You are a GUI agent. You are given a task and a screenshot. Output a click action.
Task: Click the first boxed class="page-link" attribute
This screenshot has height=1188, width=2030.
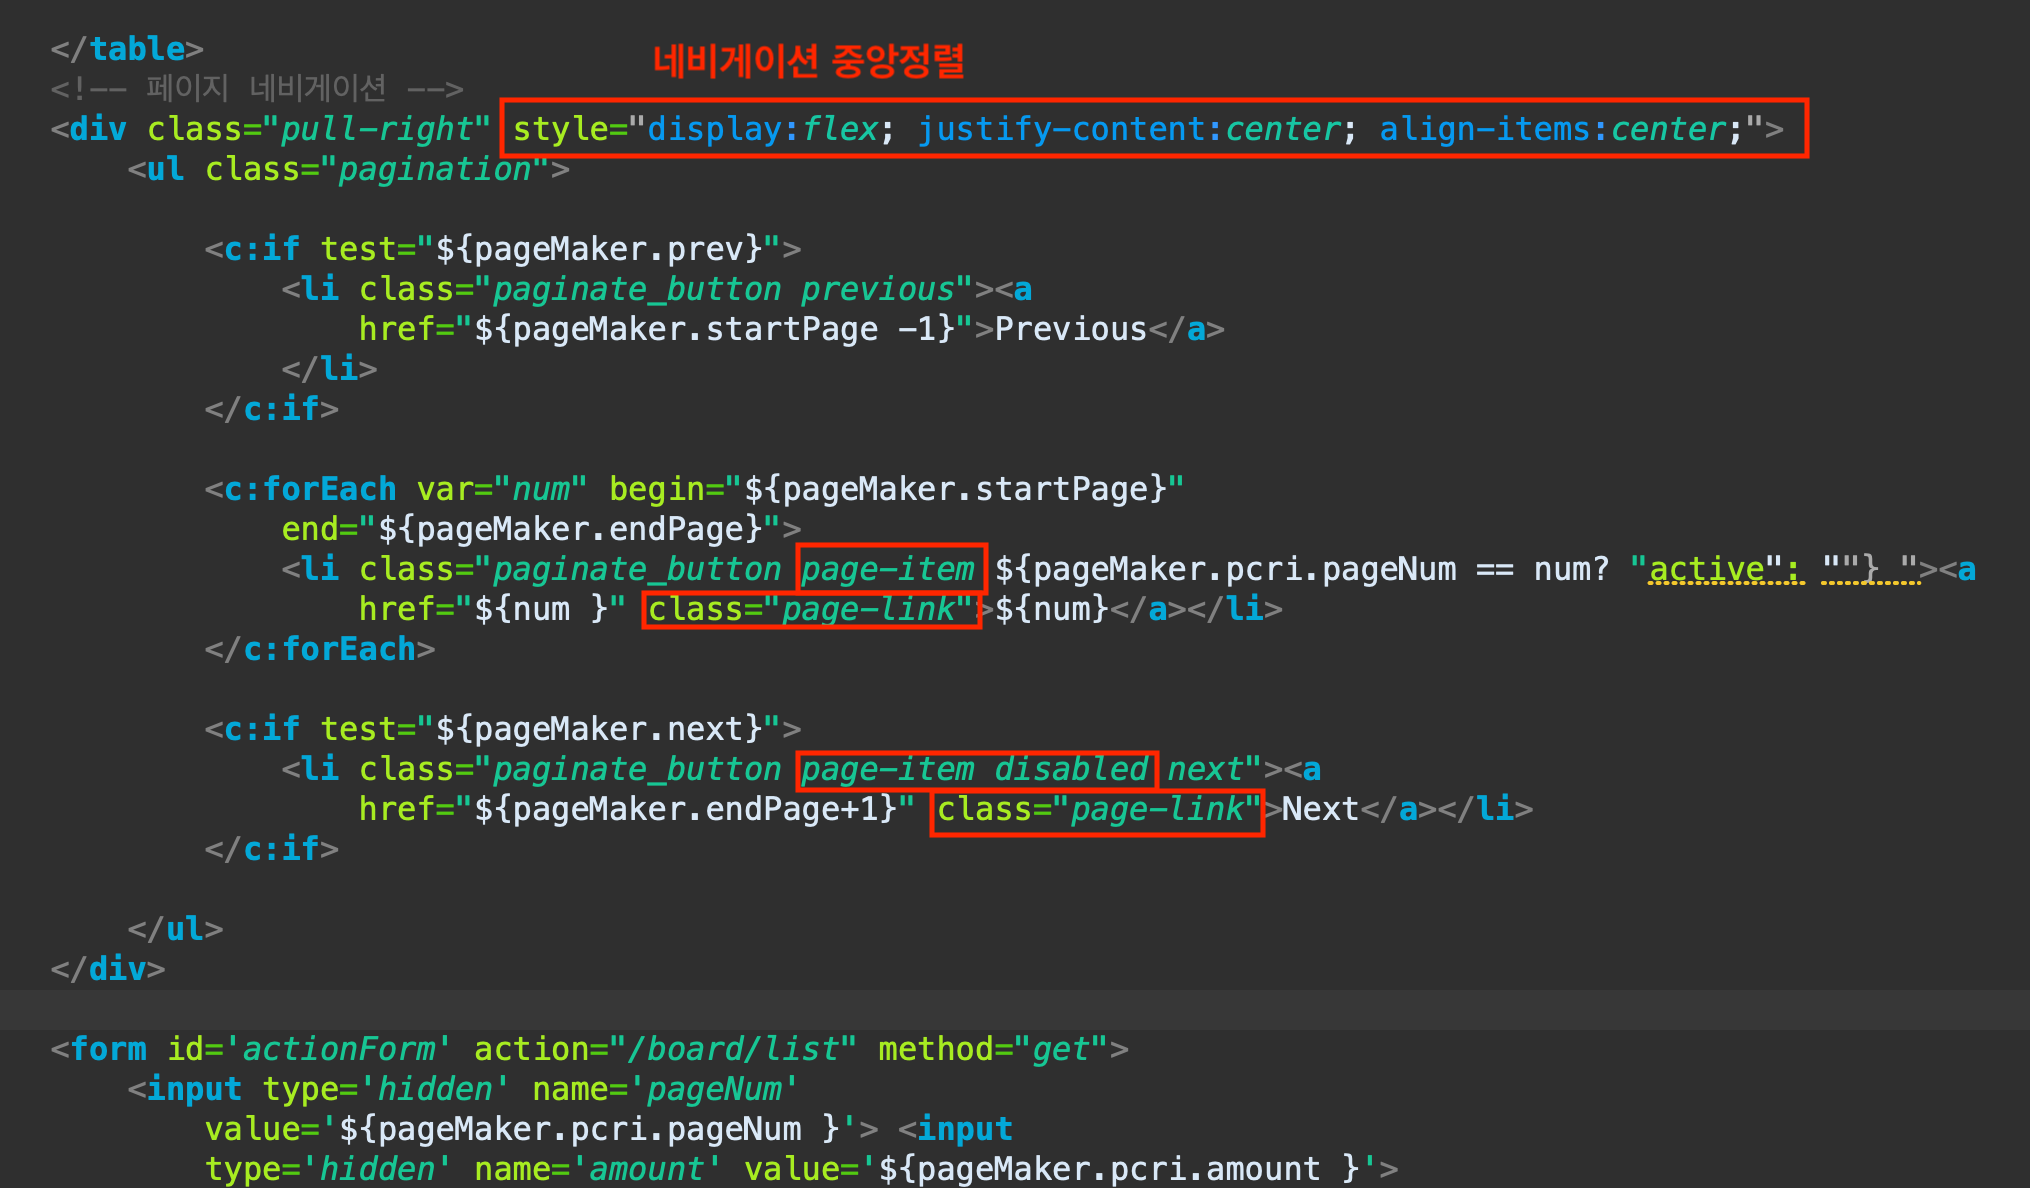[810, 609]
